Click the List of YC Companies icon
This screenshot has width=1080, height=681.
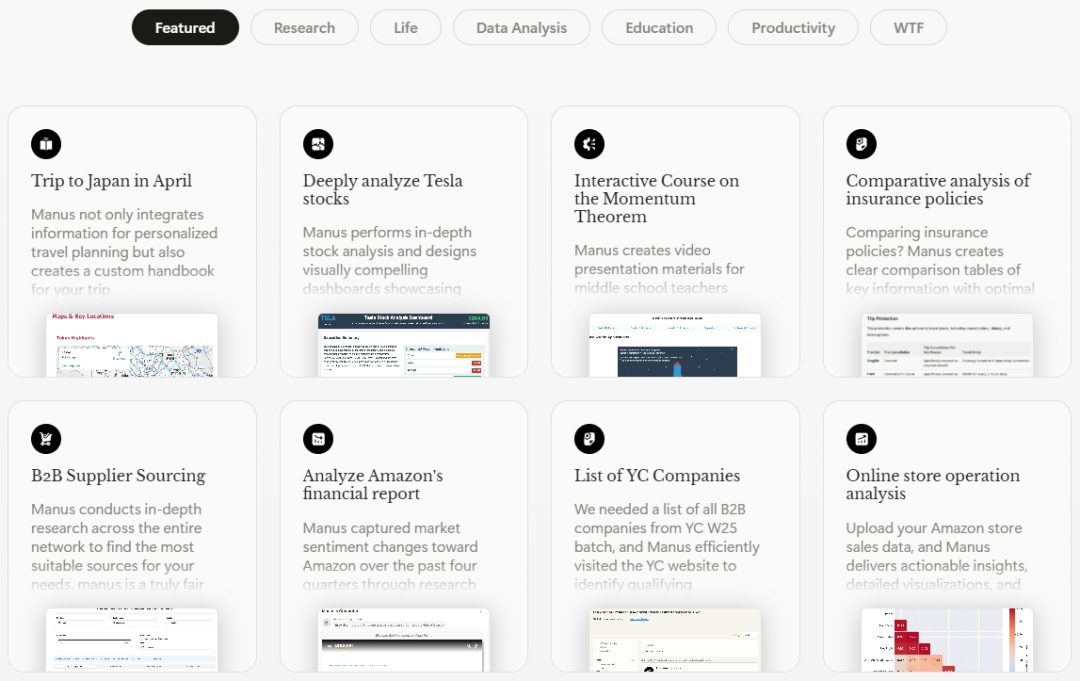click(x=589, y=439)
